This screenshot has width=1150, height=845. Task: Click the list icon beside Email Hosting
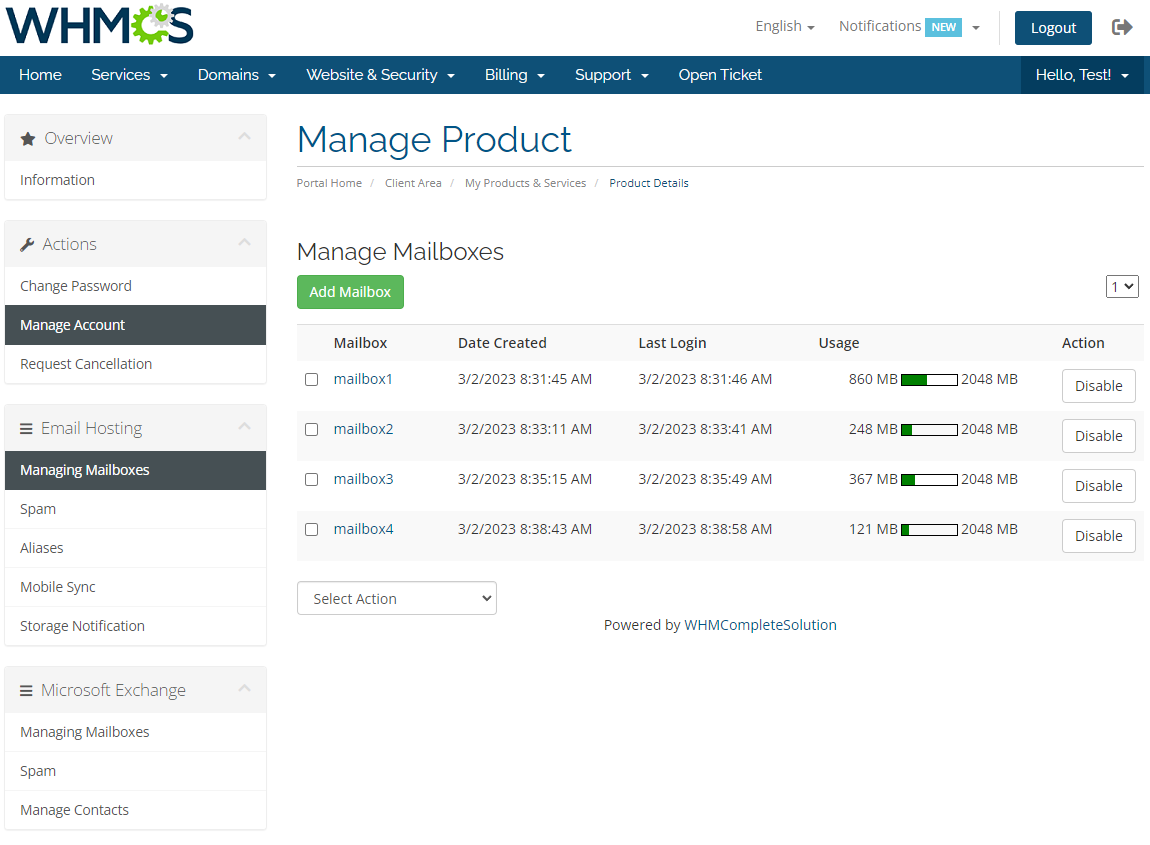click(26, 428)
